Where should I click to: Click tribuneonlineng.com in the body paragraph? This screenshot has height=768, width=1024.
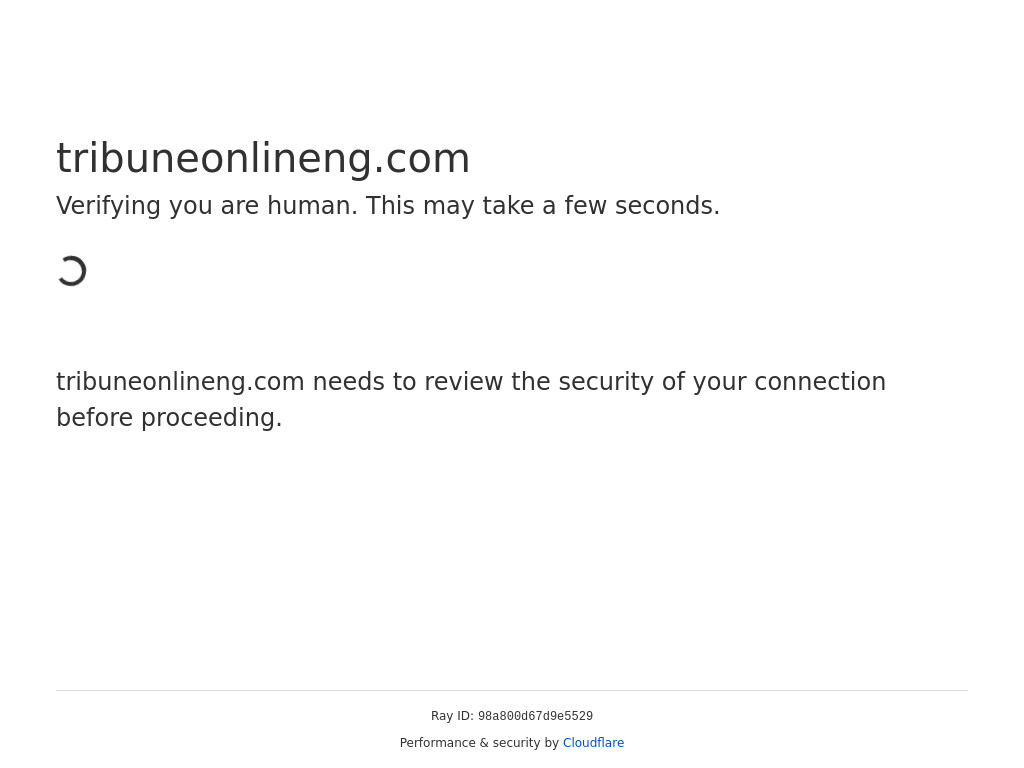[180, 382]
